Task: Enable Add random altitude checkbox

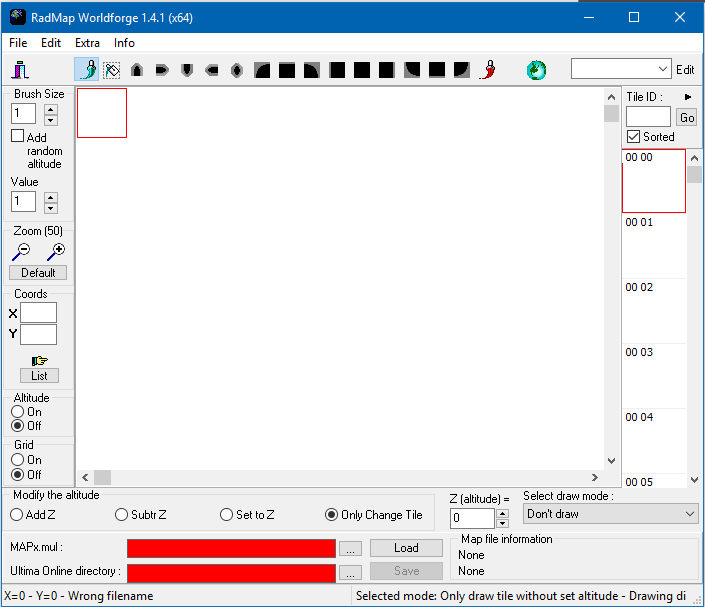Action: tap(18, 136)
